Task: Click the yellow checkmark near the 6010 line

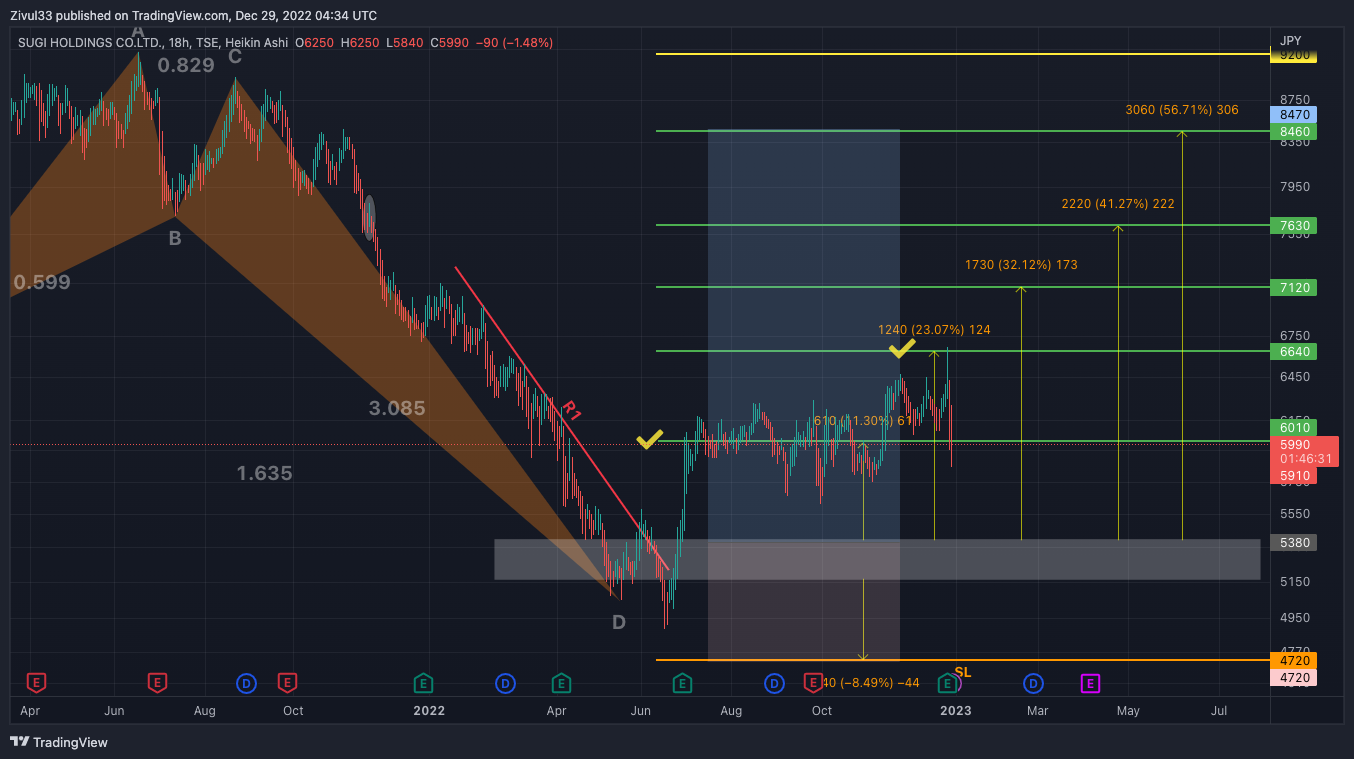Action: 650,438
